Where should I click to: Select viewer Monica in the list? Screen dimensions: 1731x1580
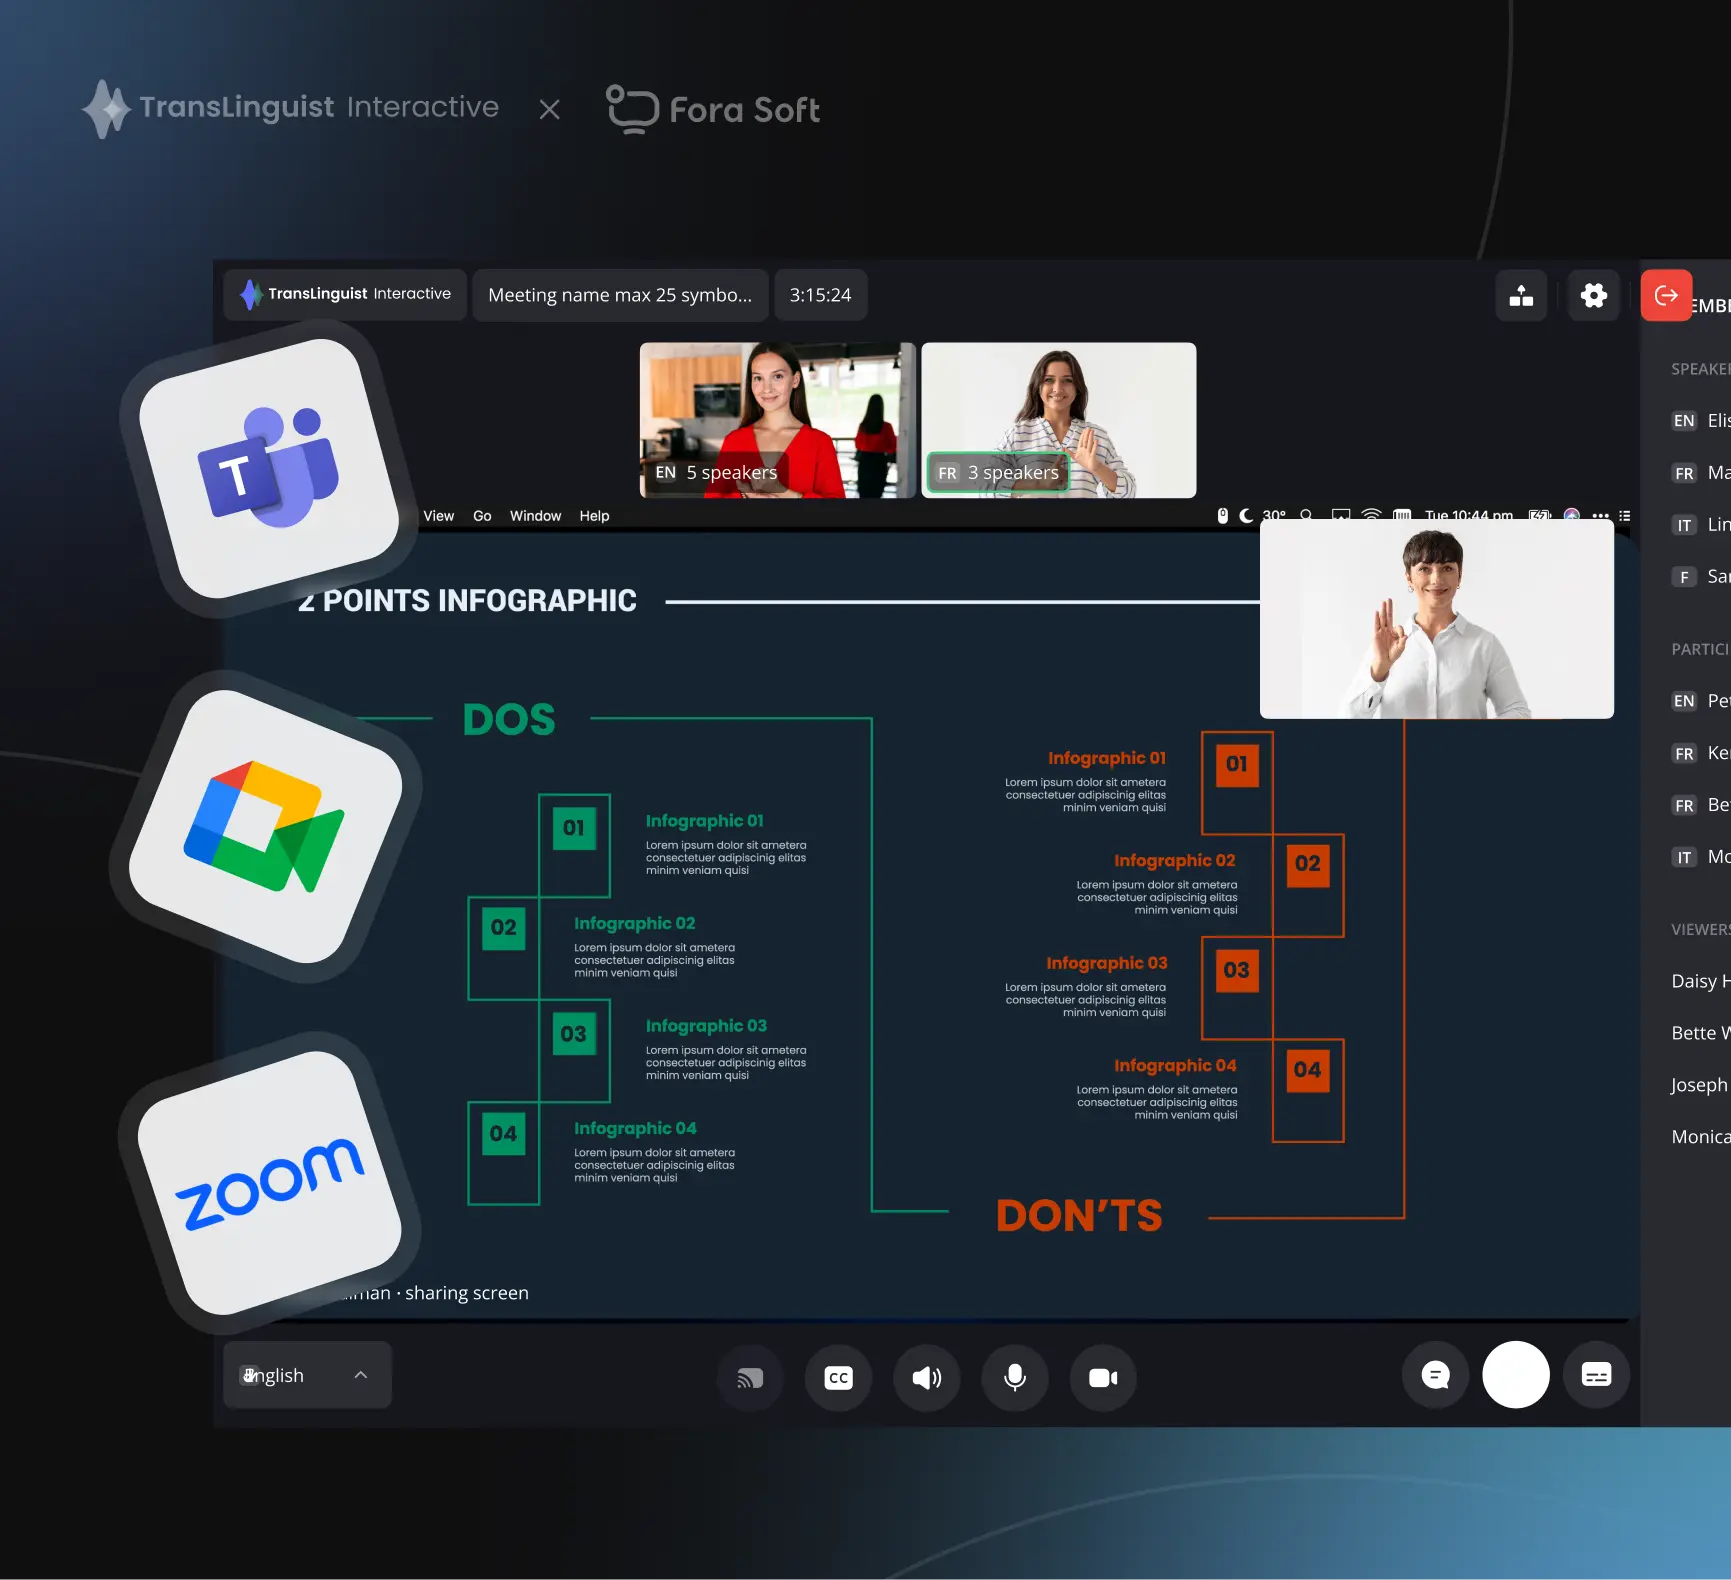pyautogui.click(x=1700, y=1137)
